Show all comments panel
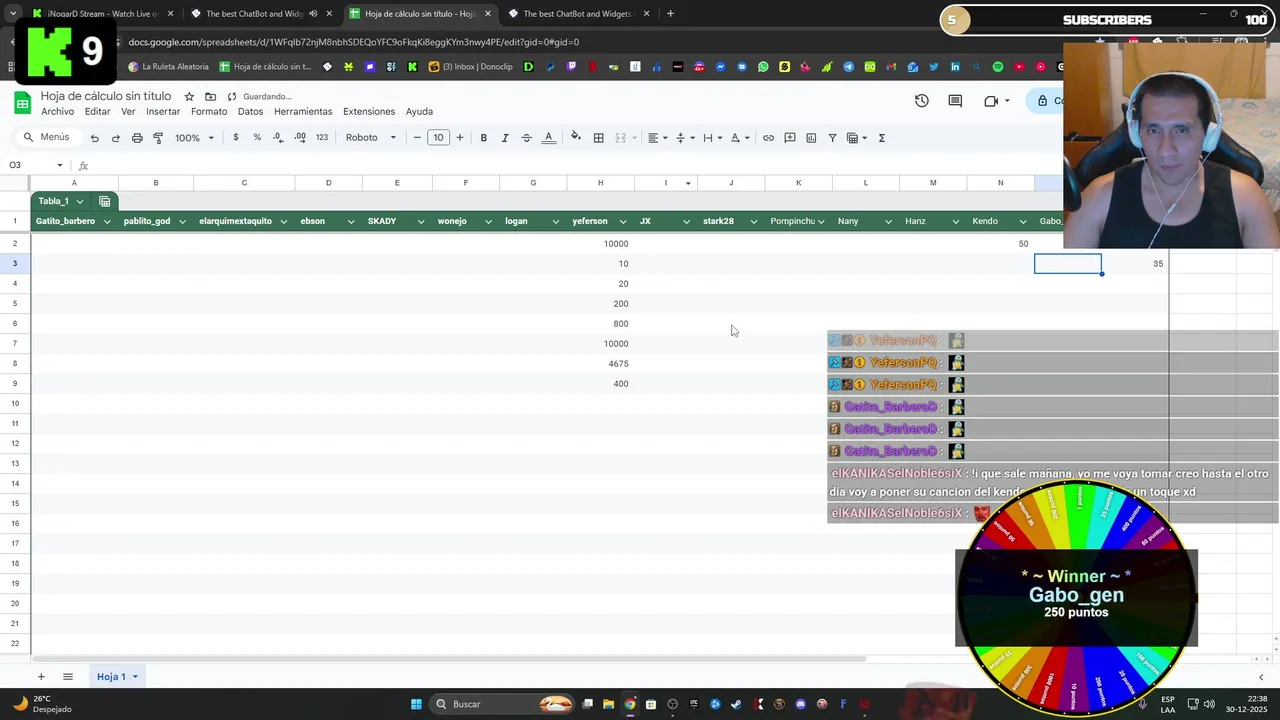 click(955, 101)
